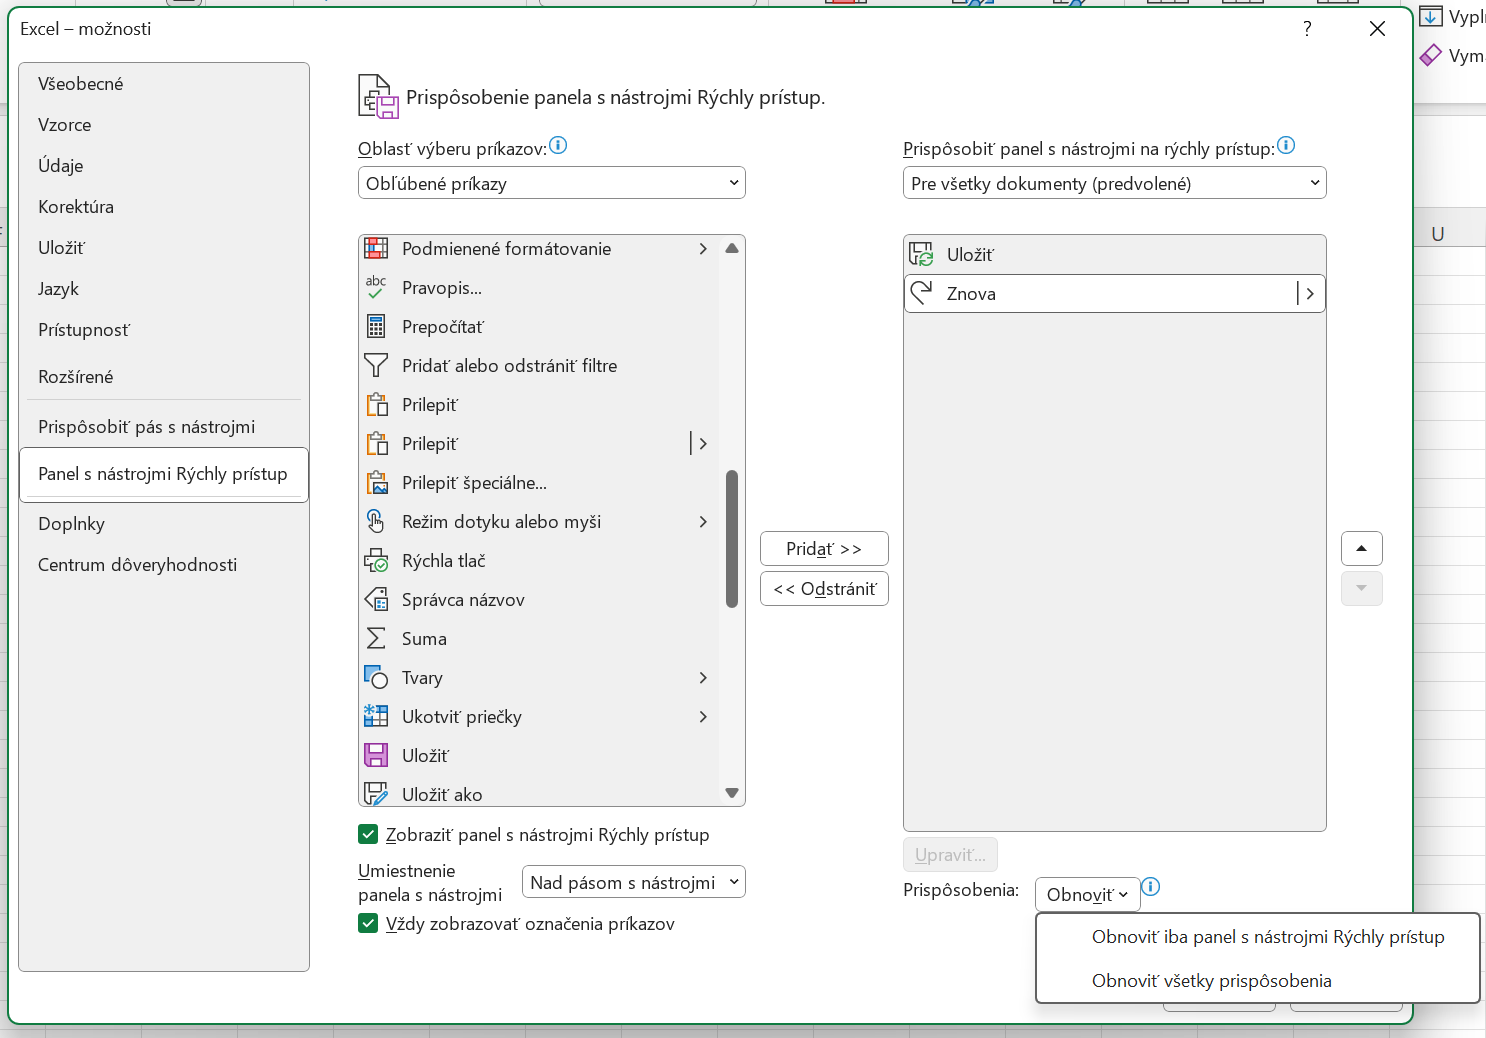Click the command list scrollbar thumb
Viewport: 1486px width, 1038px height.
click(x=732, y=539)
